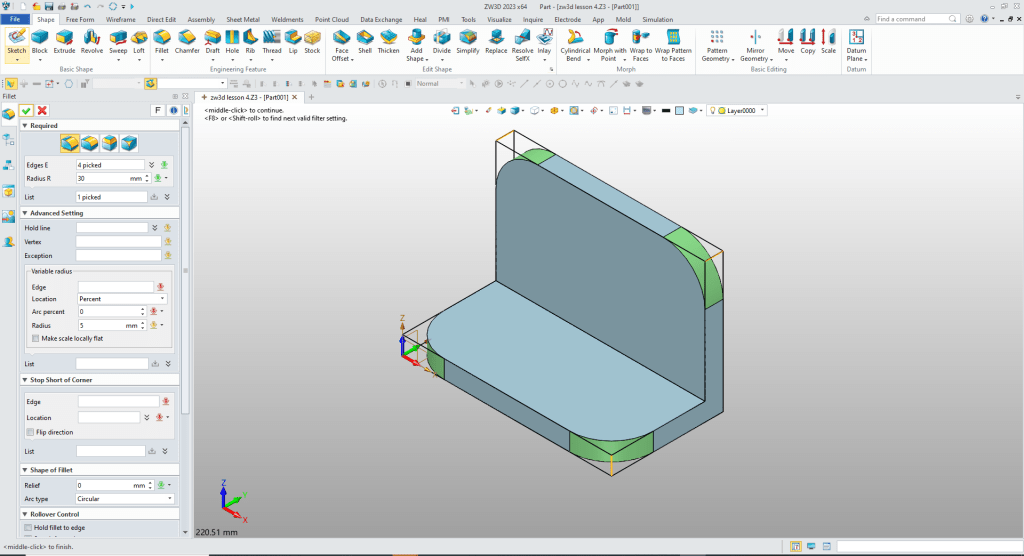Image resolution: width=1024 pixels, height=556 pixels.
Task: Click the black color swatch in view toolbar
Action: tap(665, 110)
